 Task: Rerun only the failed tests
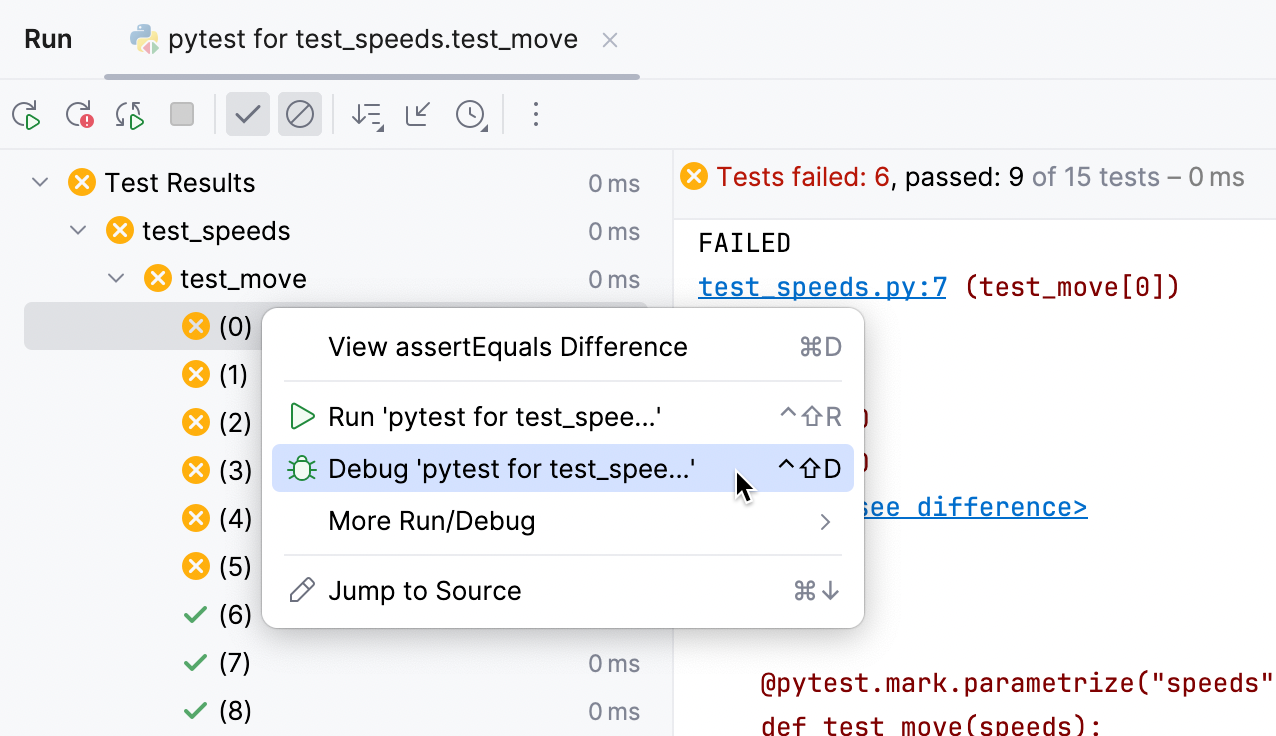click(x=78, y=114)
